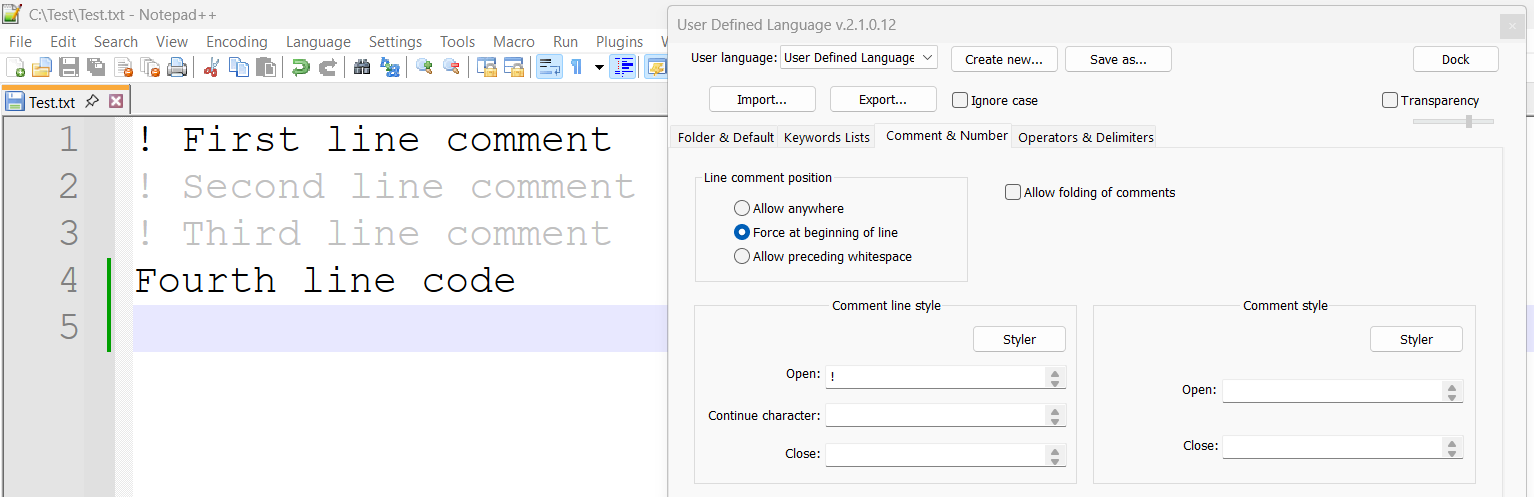
Task: Click the Create new... button
Action: [x=1004, y=59]
